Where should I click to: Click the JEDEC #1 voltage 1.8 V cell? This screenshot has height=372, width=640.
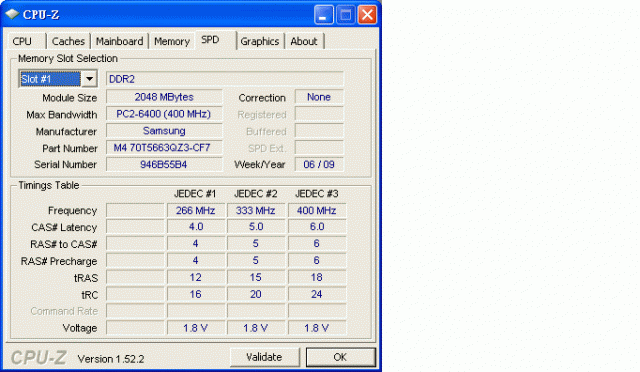196,328
